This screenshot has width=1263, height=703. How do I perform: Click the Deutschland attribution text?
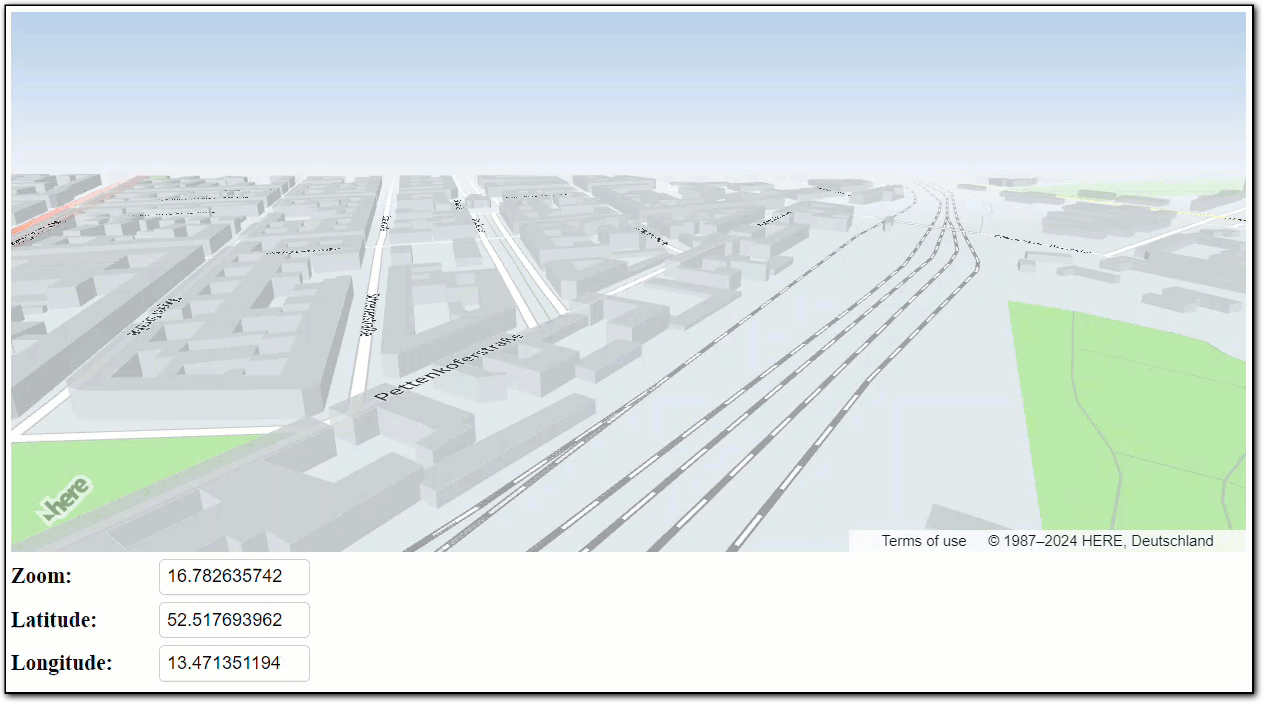[1175, 540]
